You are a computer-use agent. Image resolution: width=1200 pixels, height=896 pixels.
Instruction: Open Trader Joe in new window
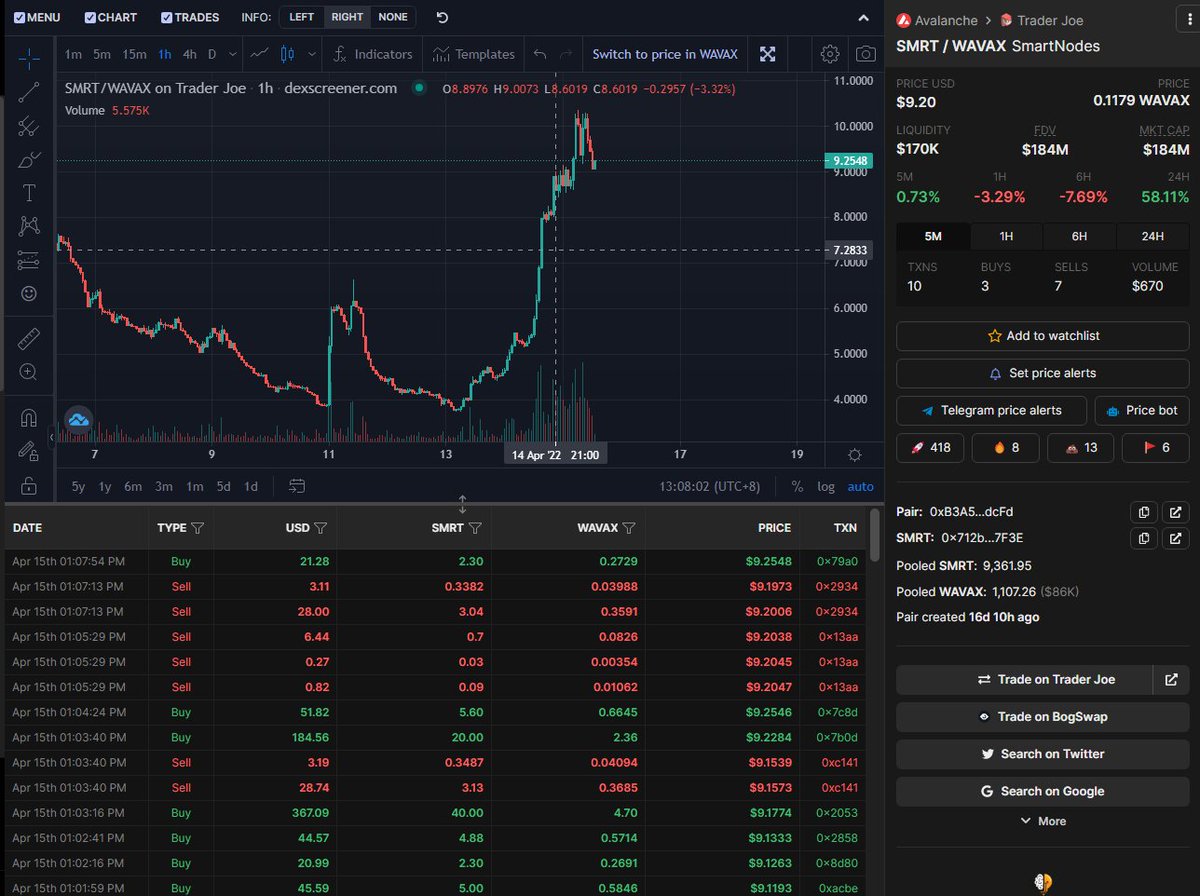point(1171,679)
